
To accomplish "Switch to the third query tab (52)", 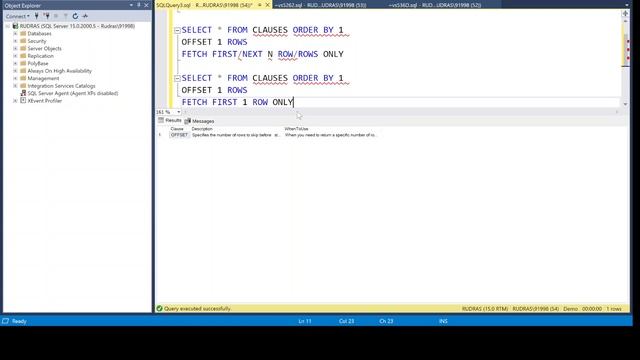I will point(435,5).
